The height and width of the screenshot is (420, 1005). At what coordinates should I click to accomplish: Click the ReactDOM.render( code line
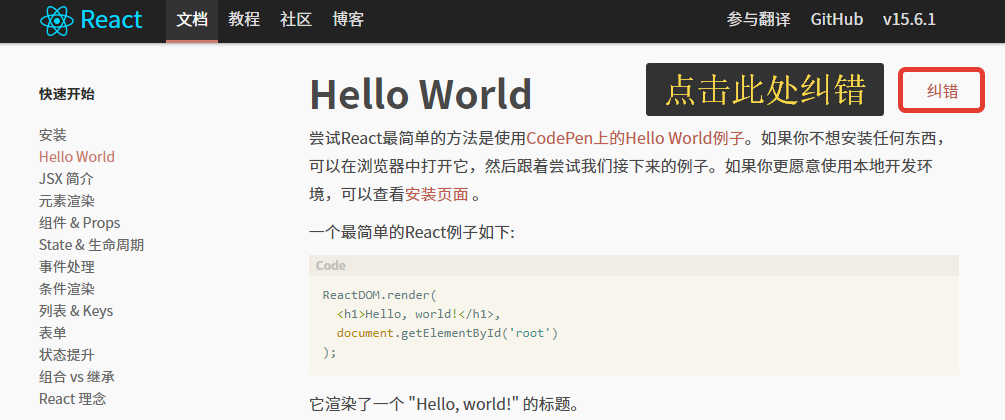point(379,295)
